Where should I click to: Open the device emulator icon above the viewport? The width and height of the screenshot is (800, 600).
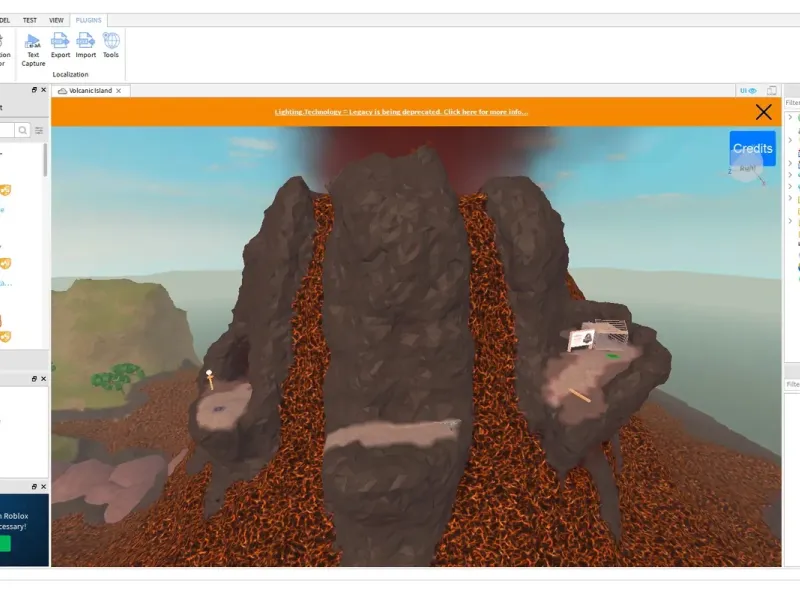(772, 91)
